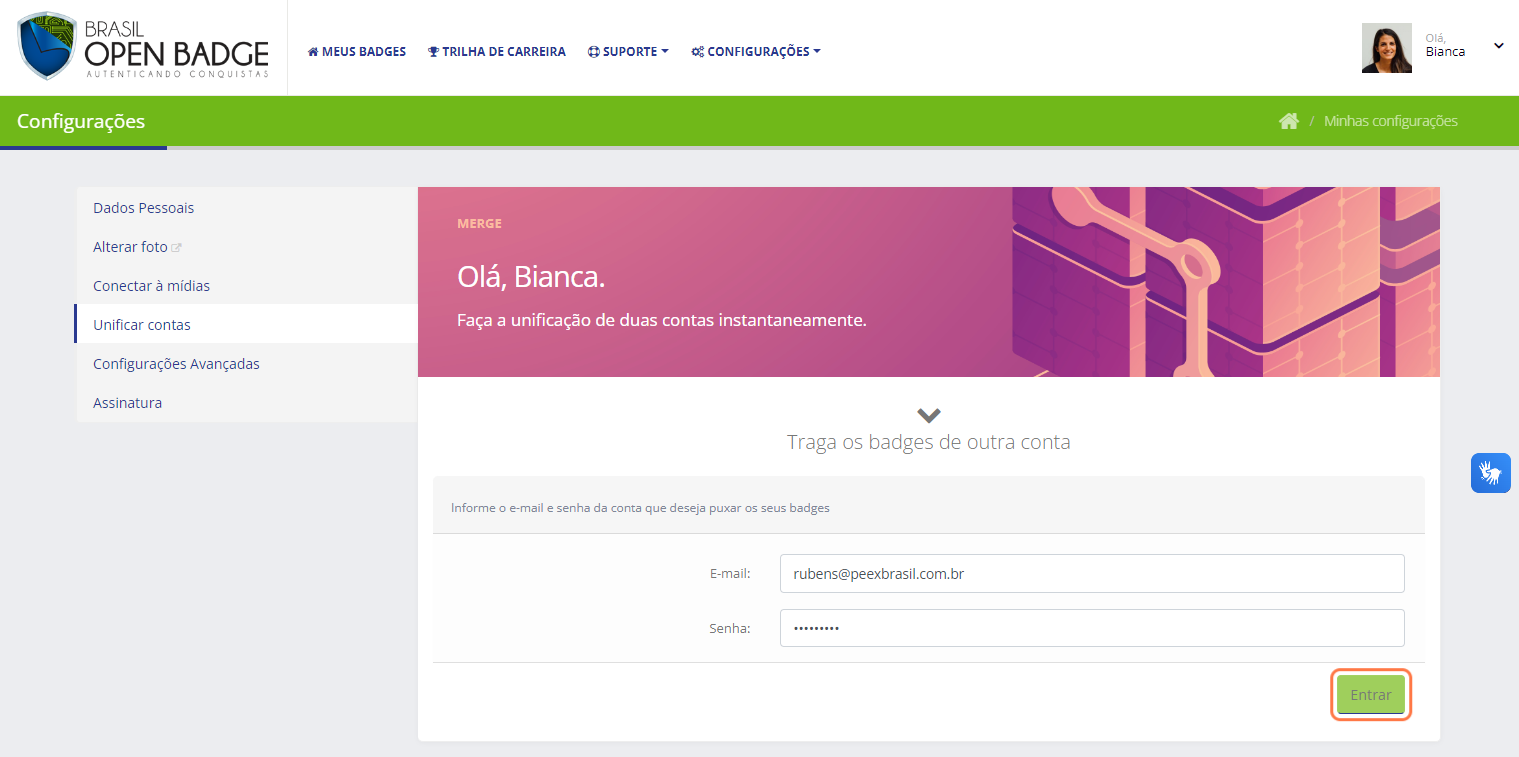Select Unificar contas in sidebar
1519x757 pixels.
pyautogui.click(x=246, y=325)
